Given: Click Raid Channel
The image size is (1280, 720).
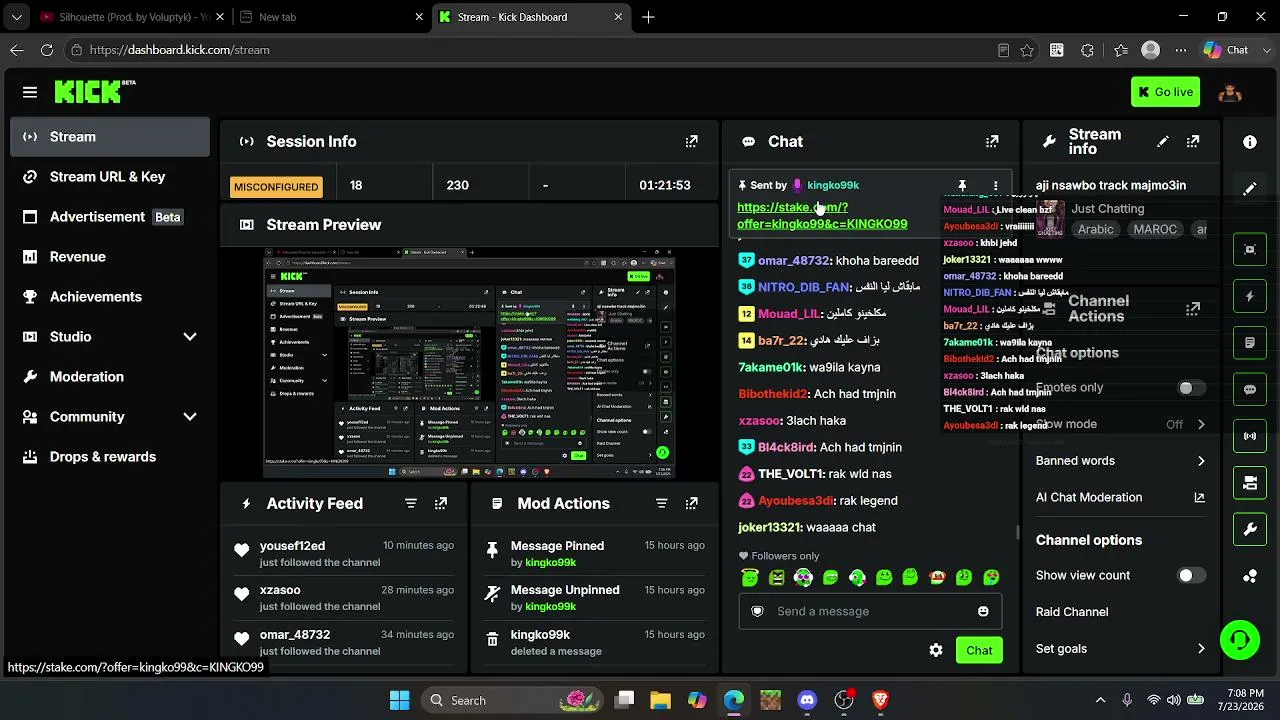Looking at the screenshot, I should click(x=1072, y=612).
